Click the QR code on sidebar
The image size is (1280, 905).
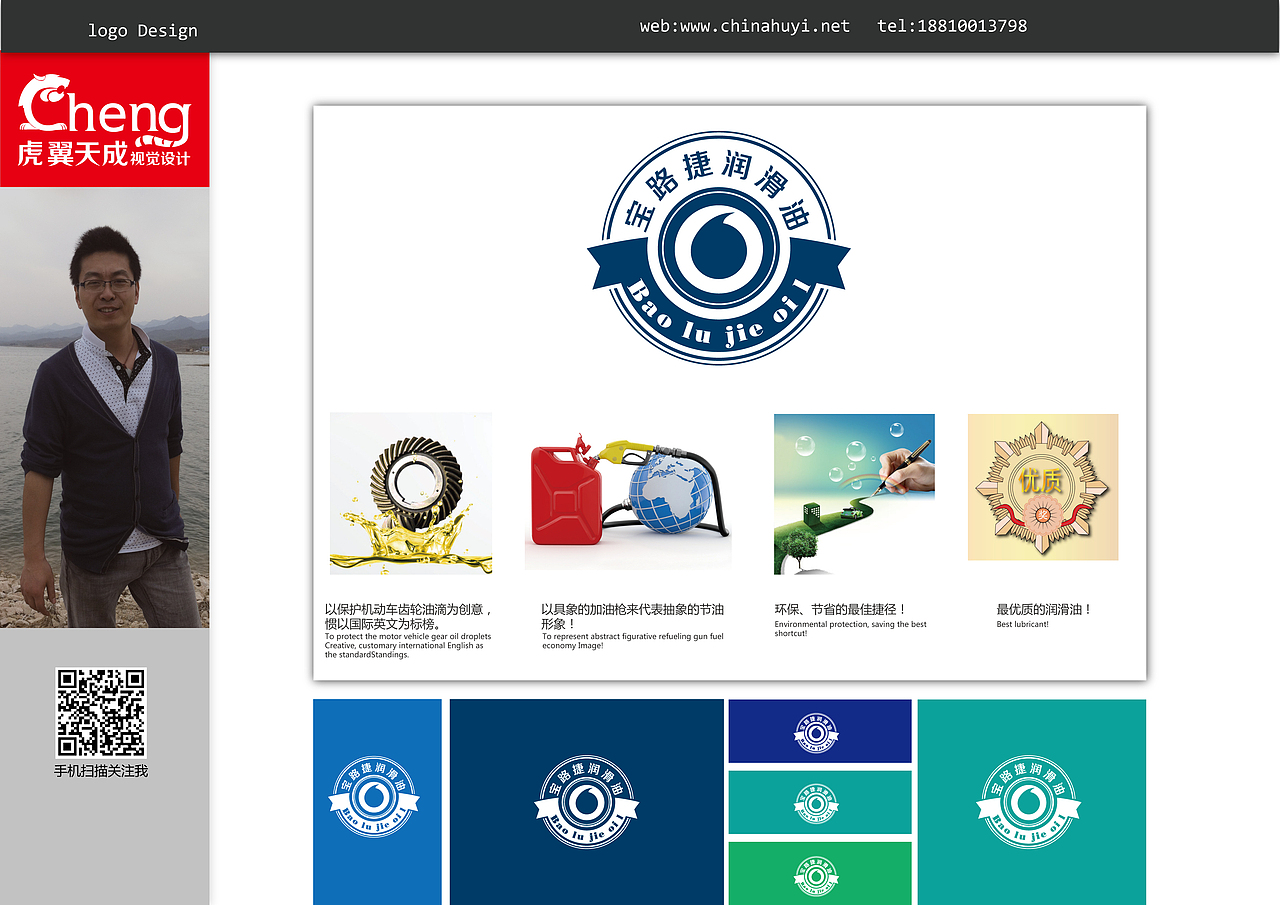tap(101, 712)
